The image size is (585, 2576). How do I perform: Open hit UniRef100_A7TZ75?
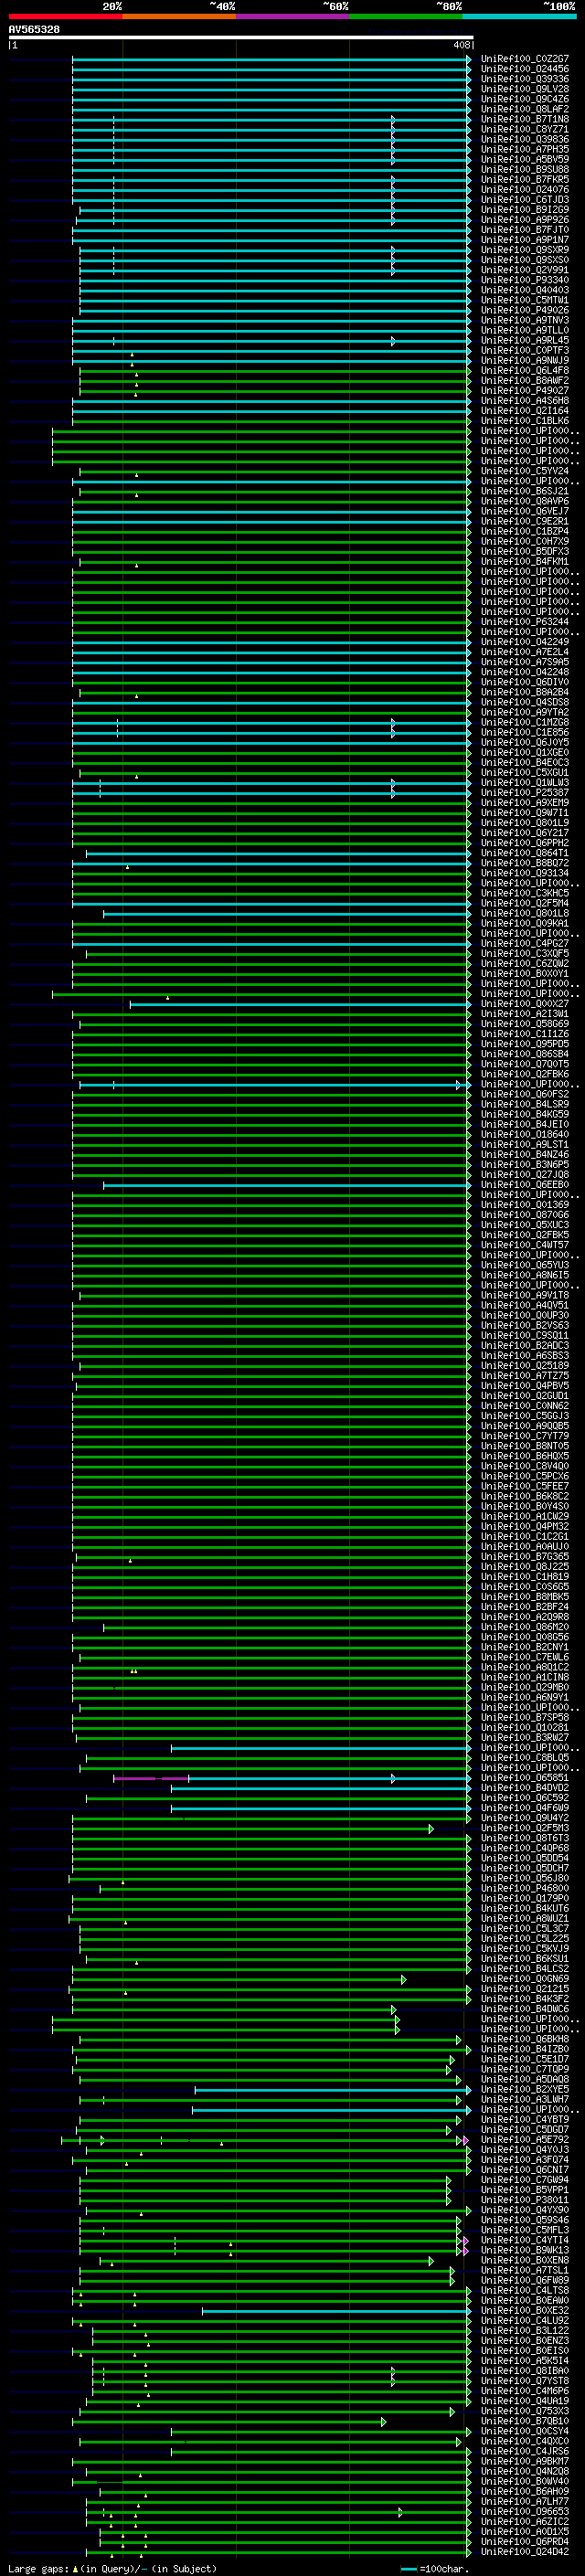point(525,1375)
